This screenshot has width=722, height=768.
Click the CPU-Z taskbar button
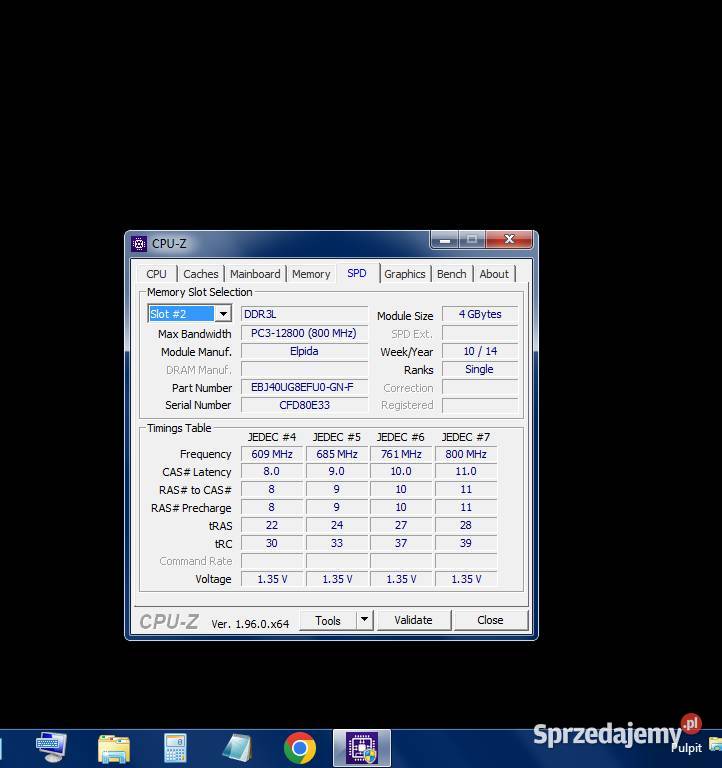(361, 747)
